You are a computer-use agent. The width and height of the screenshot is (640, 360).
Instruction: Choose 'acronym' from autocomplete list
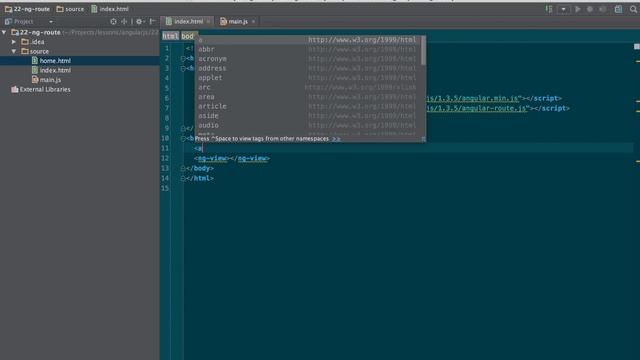(308, 59)
